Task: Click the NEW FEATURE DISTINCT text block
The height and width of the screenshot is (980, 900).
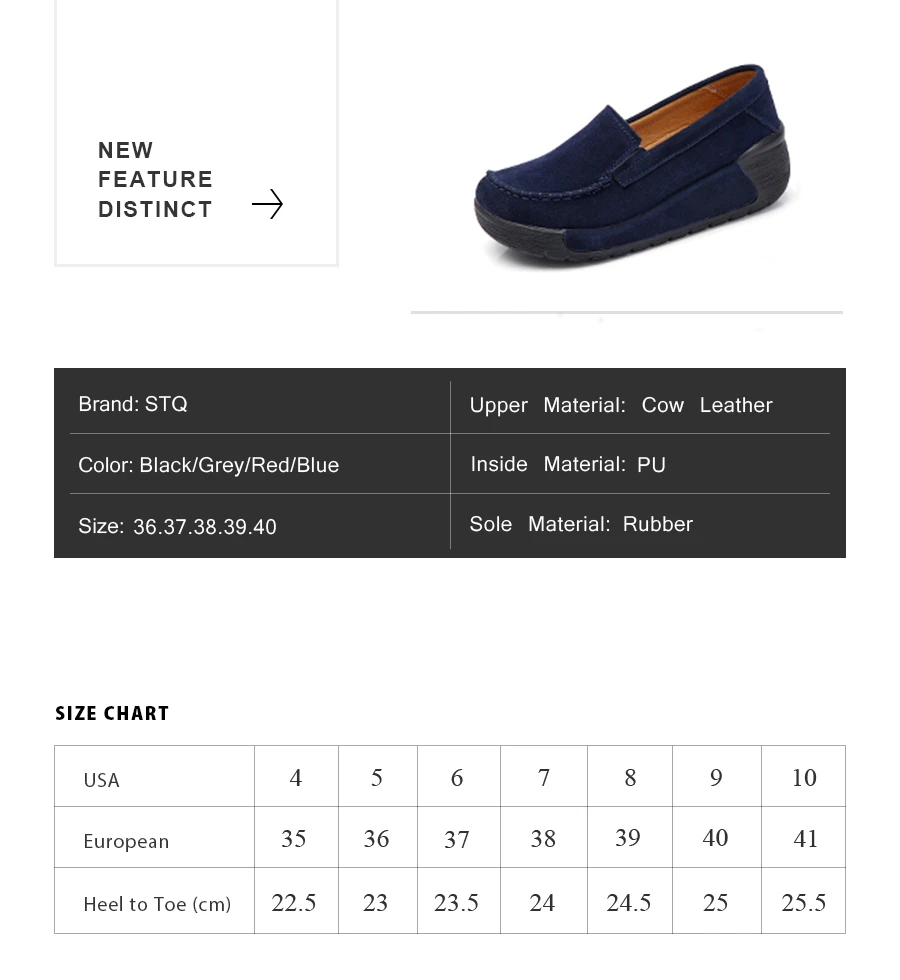Action: [155, 179]
